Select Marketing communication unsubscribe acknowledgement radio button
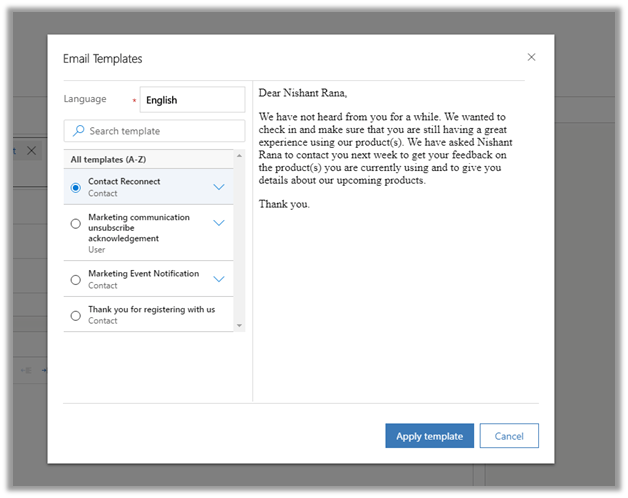The height and width of the screenshot is (498, 628). pos(76,224)
